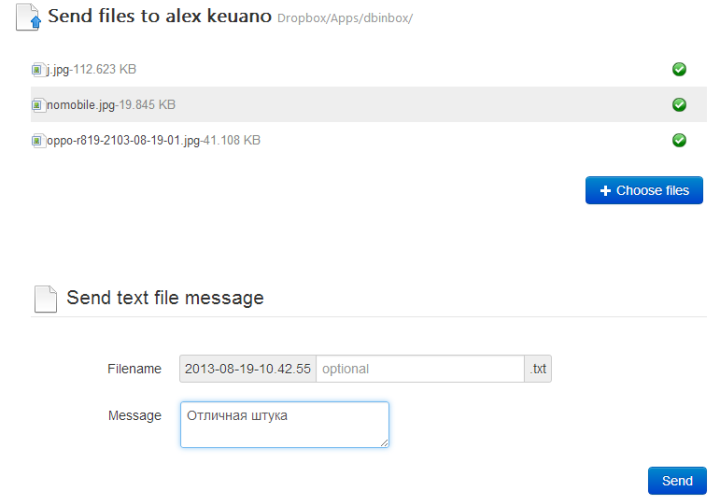
Task: Click the Send text file message heading
Action: click(x=165, y=298)
